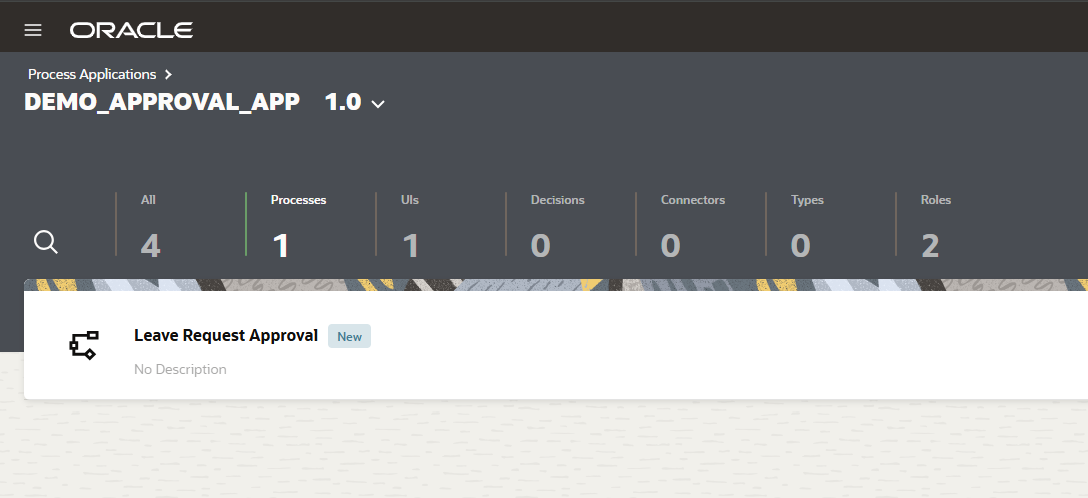The image size is (1088, 498).
Task: Click the DEMO_APPROVAL_APP application title
Action: (162, 102)
